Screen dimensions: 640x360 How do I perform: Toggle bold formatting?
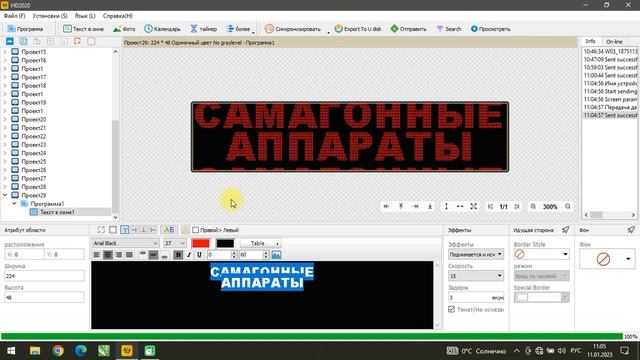tap(178, 255)
